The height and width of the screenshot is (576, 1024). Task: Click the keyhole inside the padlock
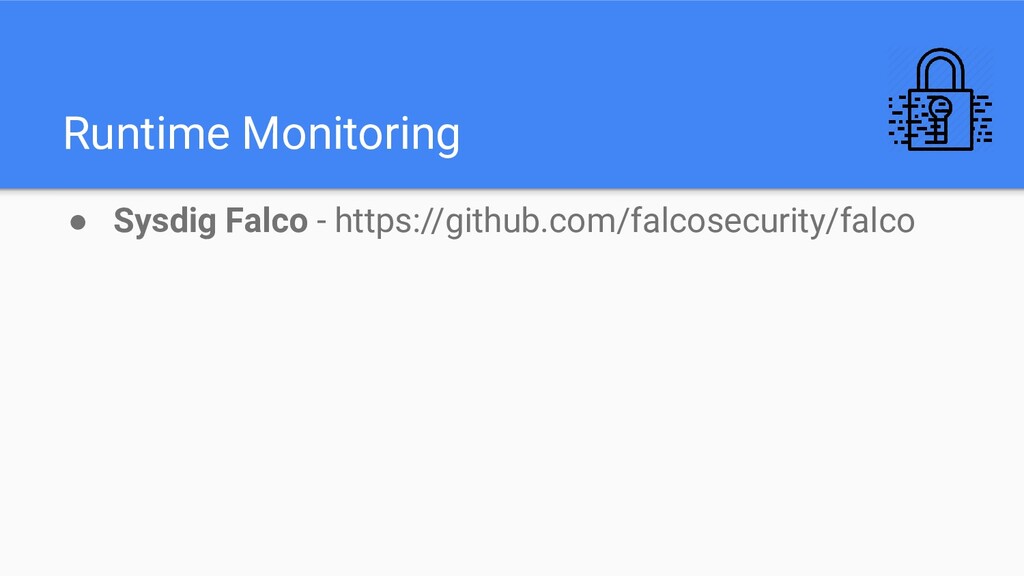coord(939,119)
